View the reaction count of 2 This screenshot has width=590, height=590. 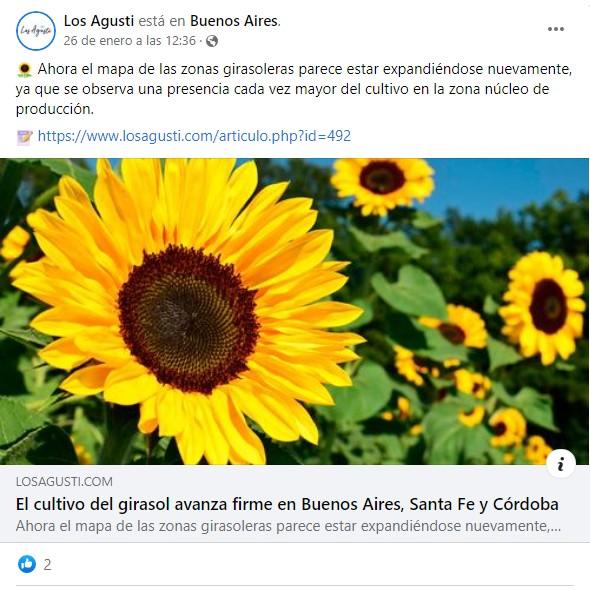pyautogui.click(x=47, y=564)
